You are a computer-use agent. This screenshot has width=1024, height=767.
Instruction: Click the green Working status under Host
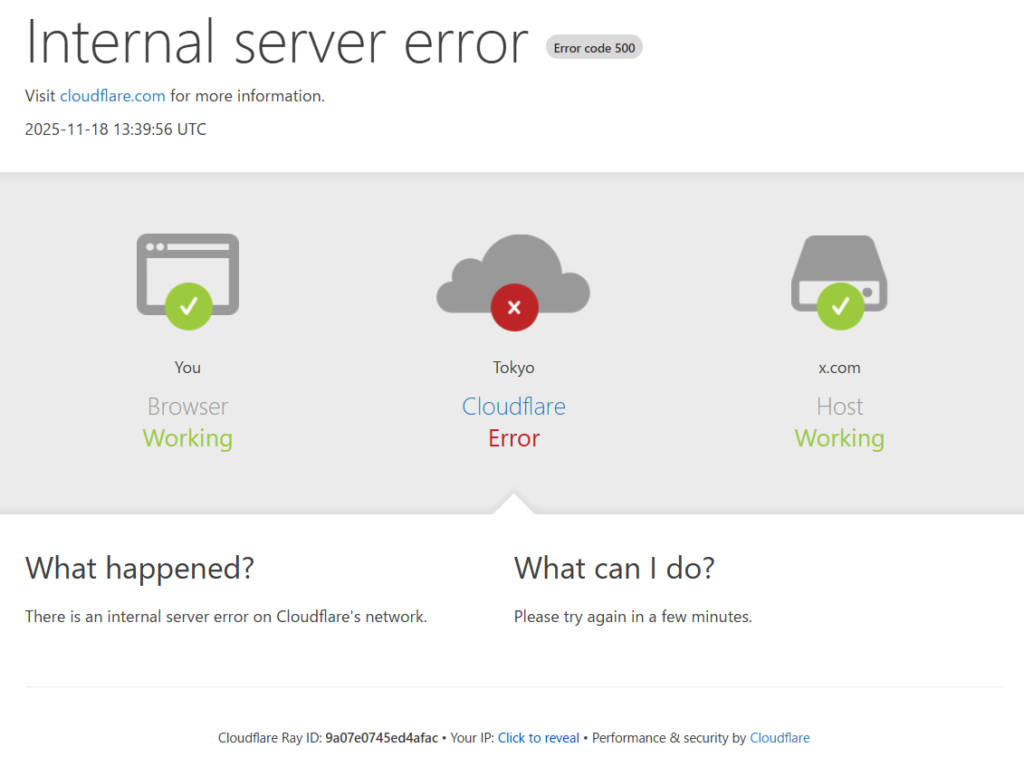[839, 438]
